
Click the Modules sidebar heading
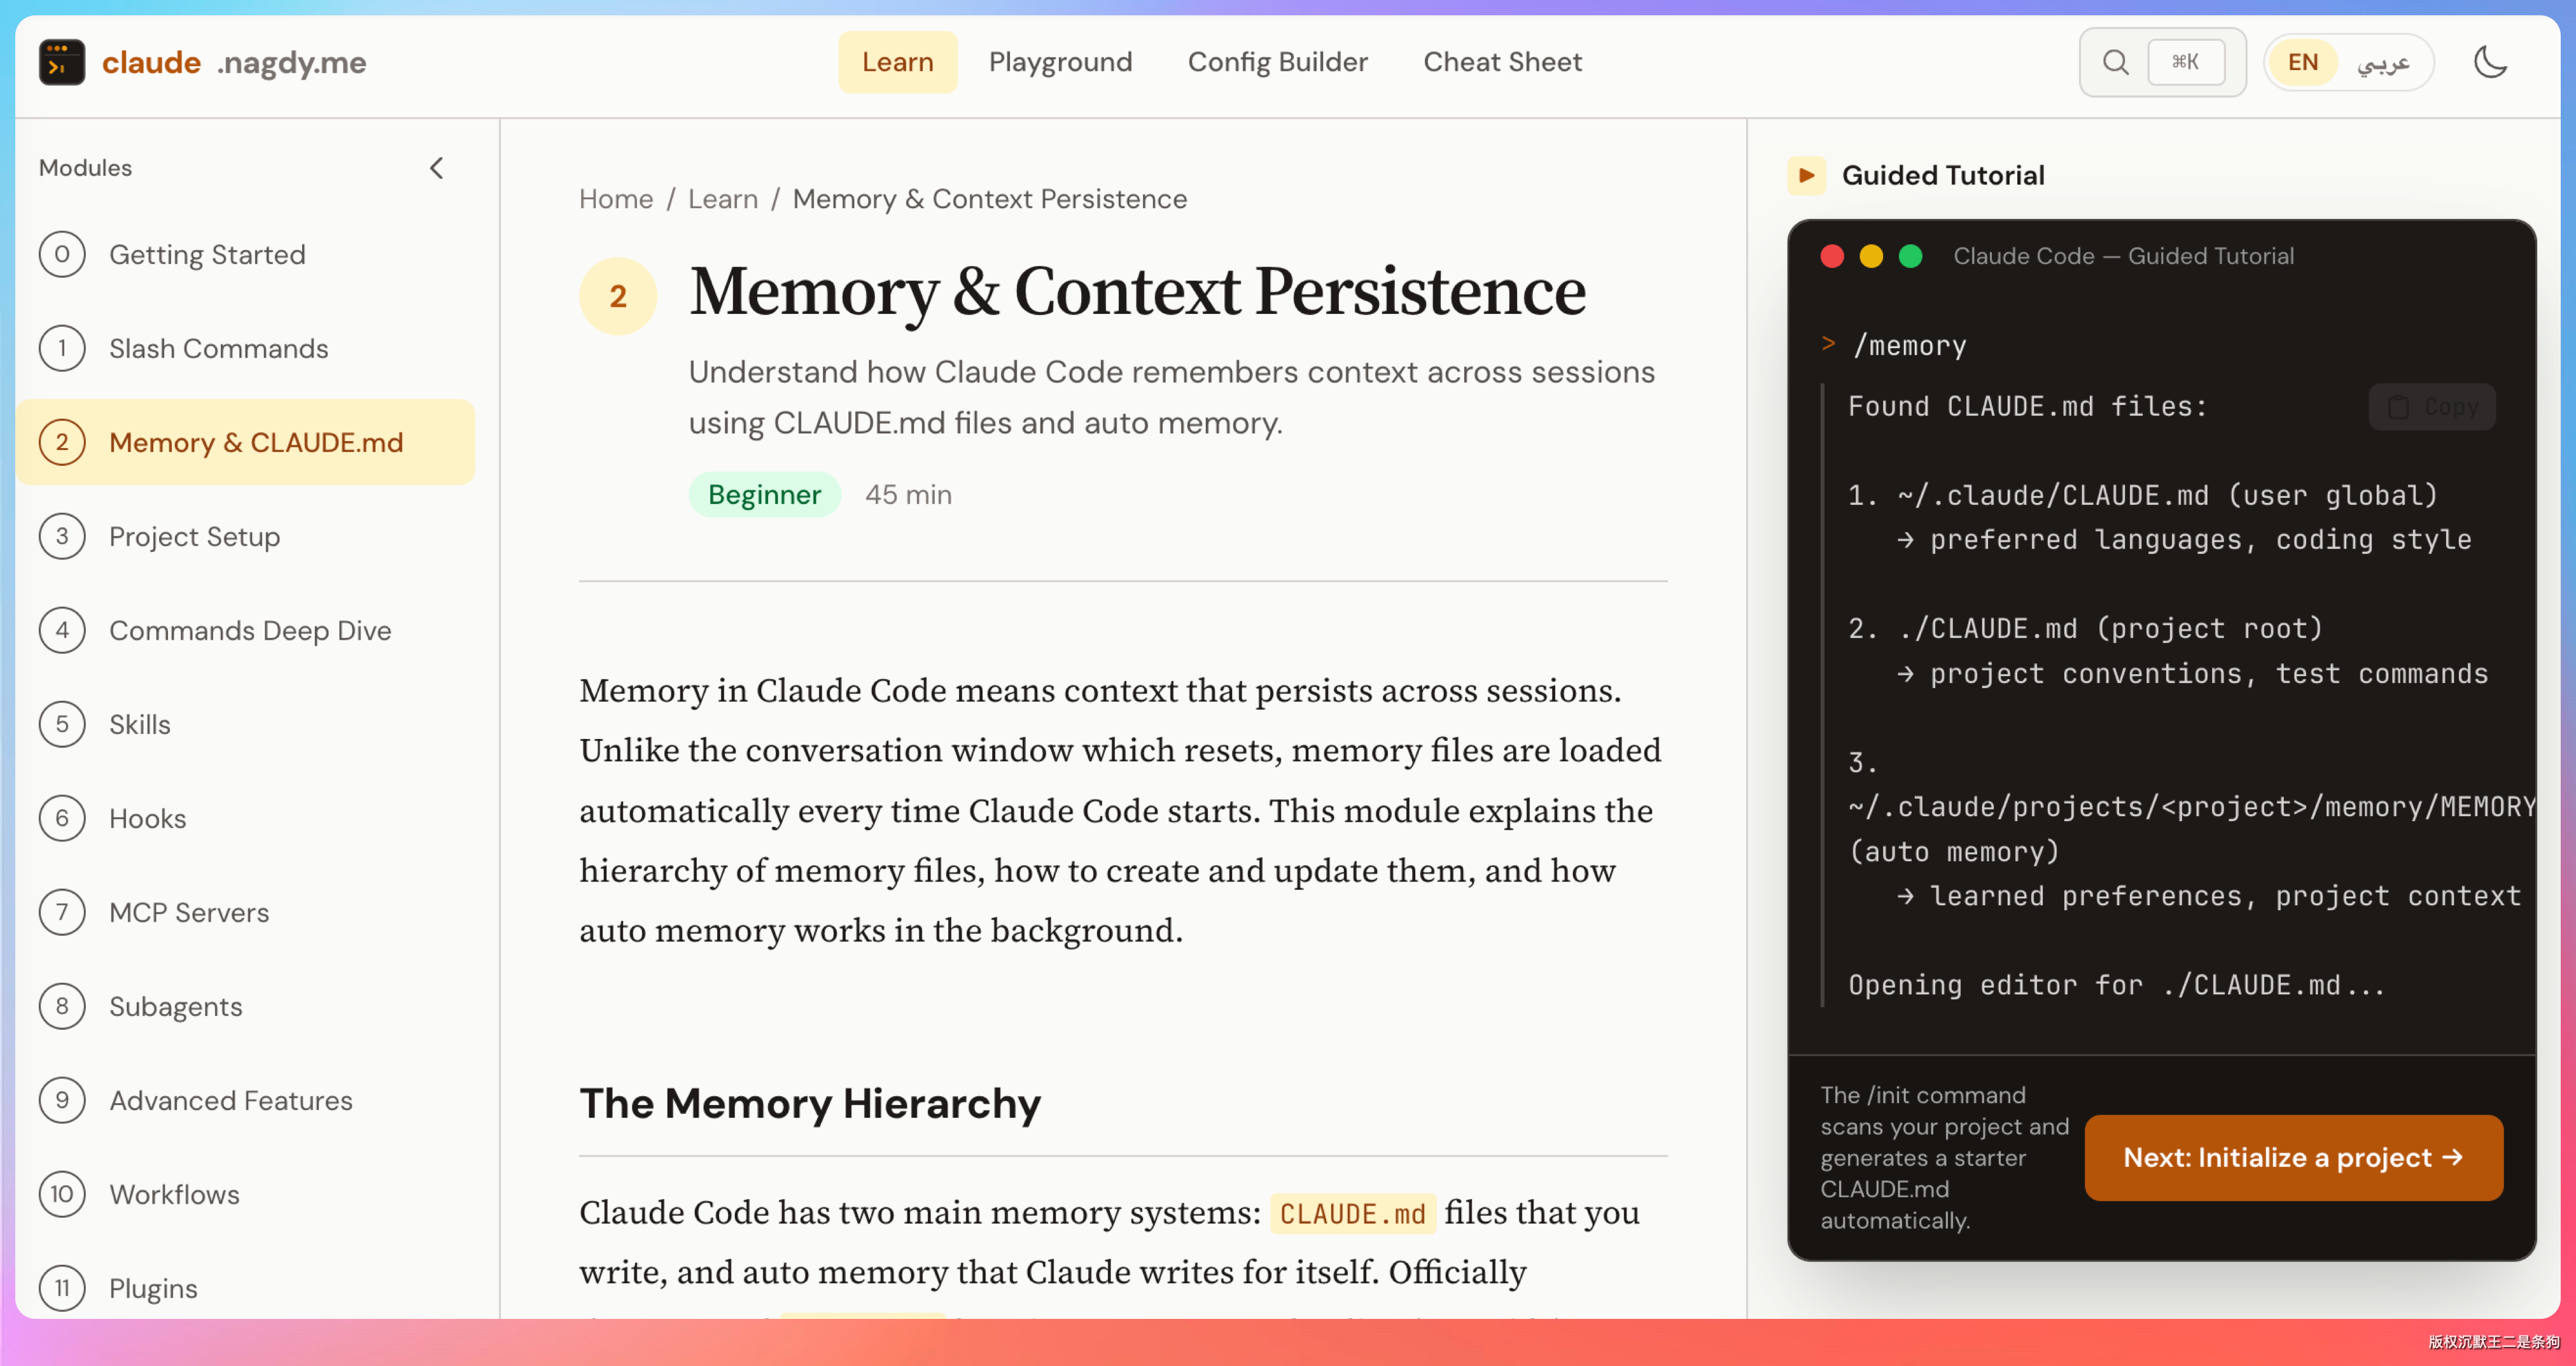point(85,168)
